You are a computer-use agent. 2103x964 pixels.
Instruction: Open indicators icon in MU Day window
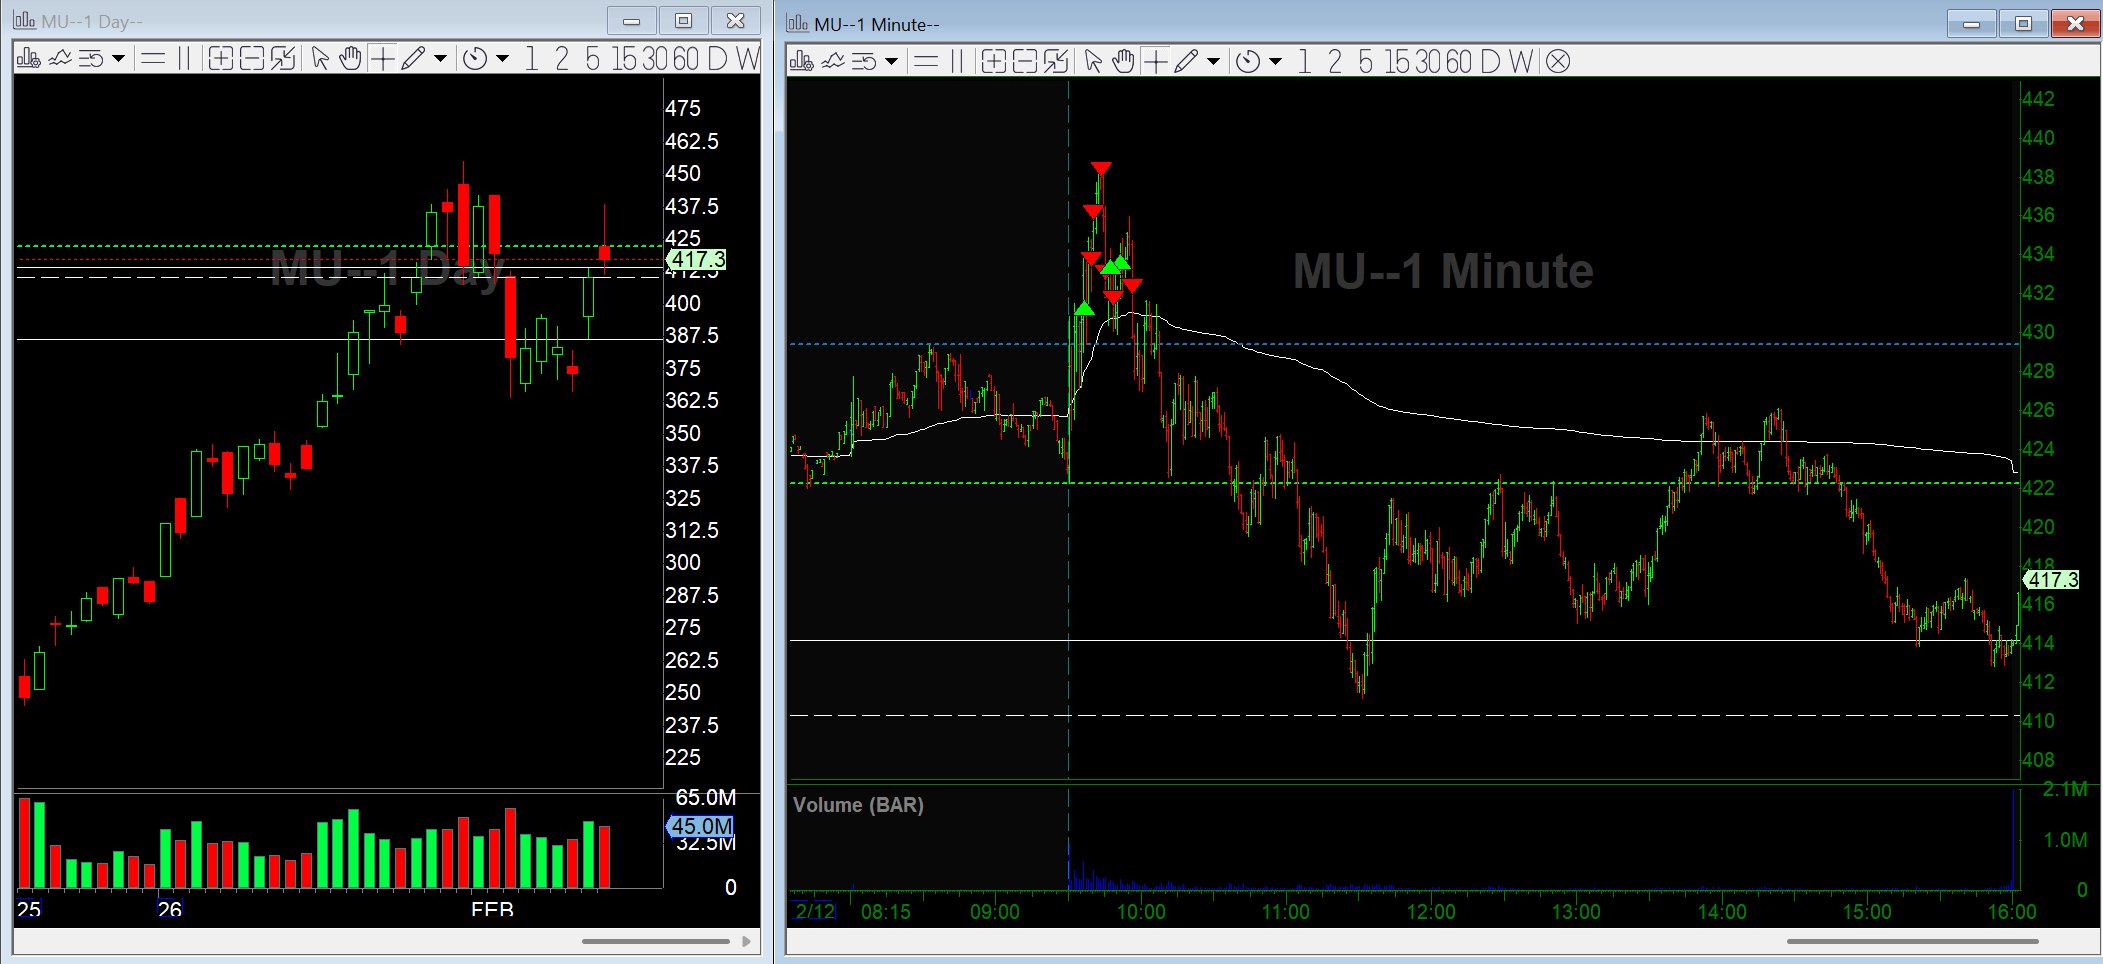point(60,59)
